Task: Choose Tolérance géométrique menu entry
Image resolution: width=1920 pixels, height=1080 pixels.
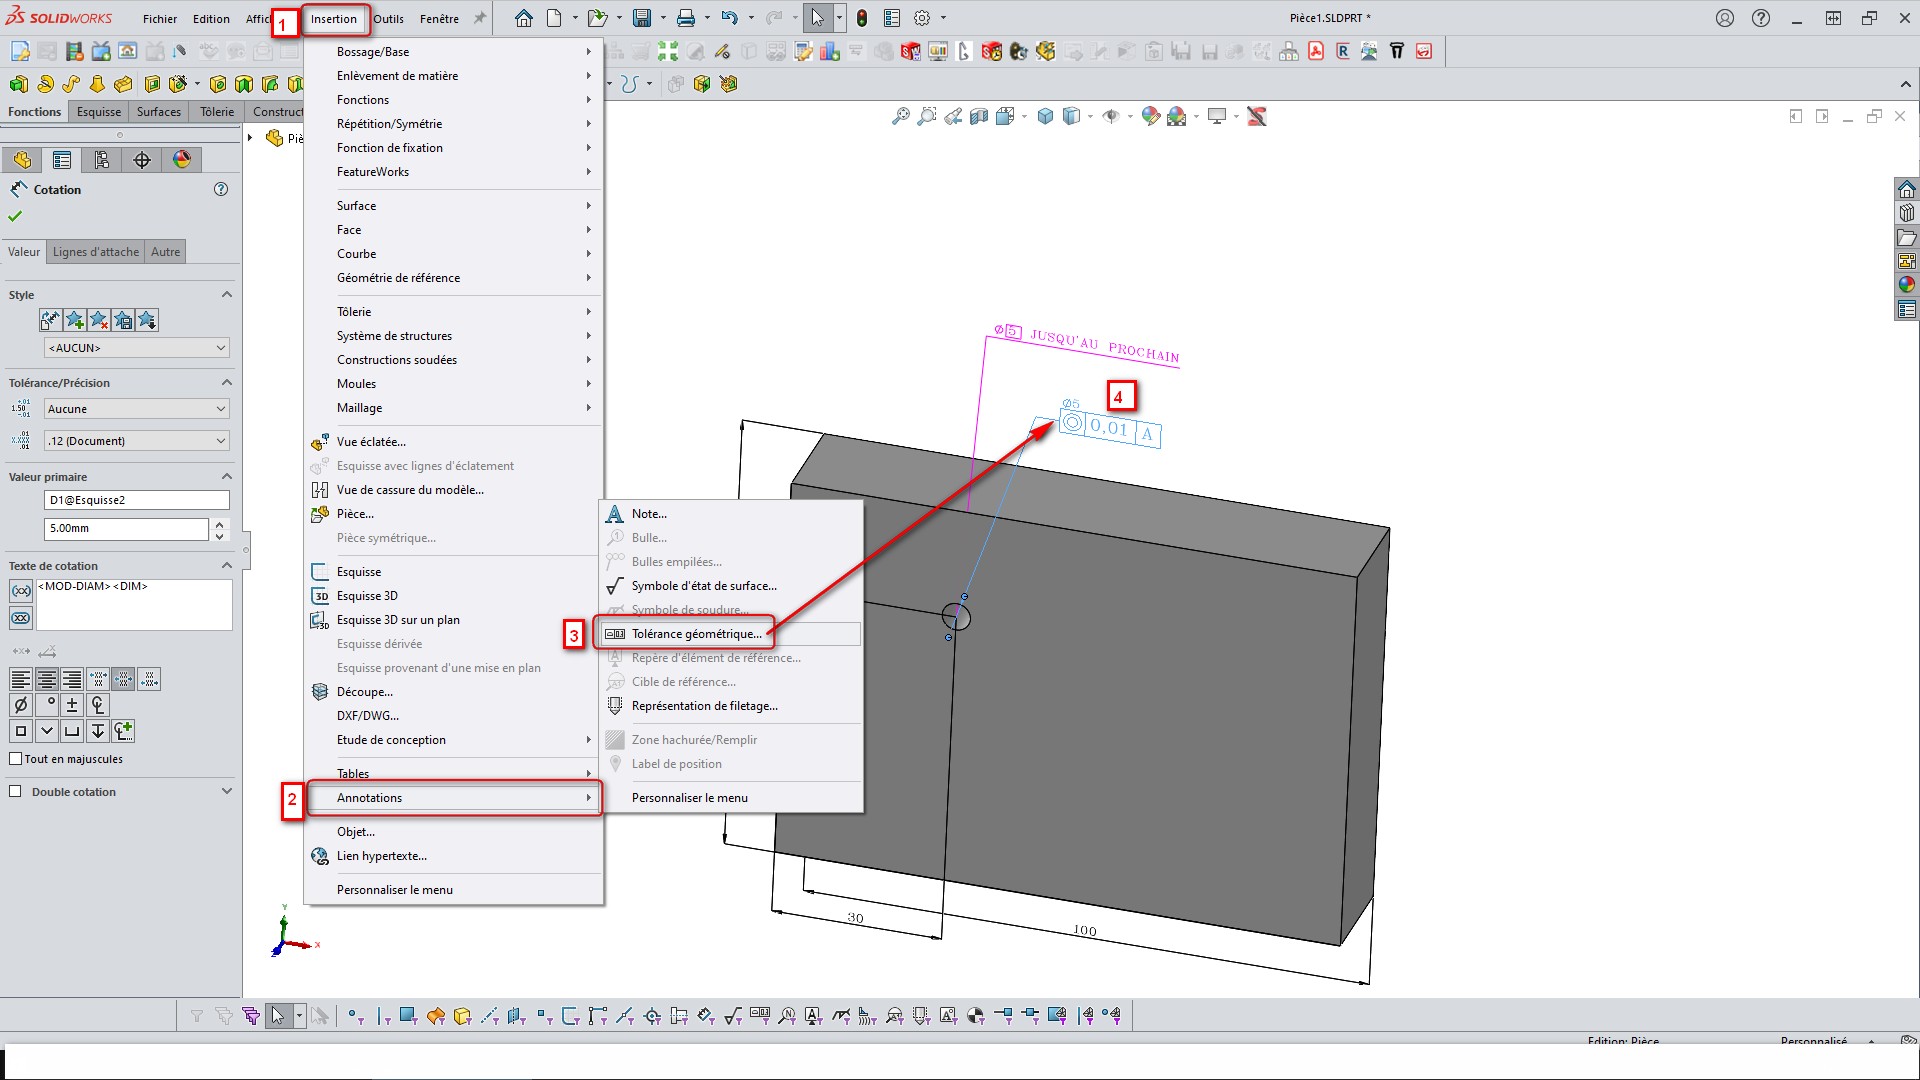Action: [x=696, y=634]
